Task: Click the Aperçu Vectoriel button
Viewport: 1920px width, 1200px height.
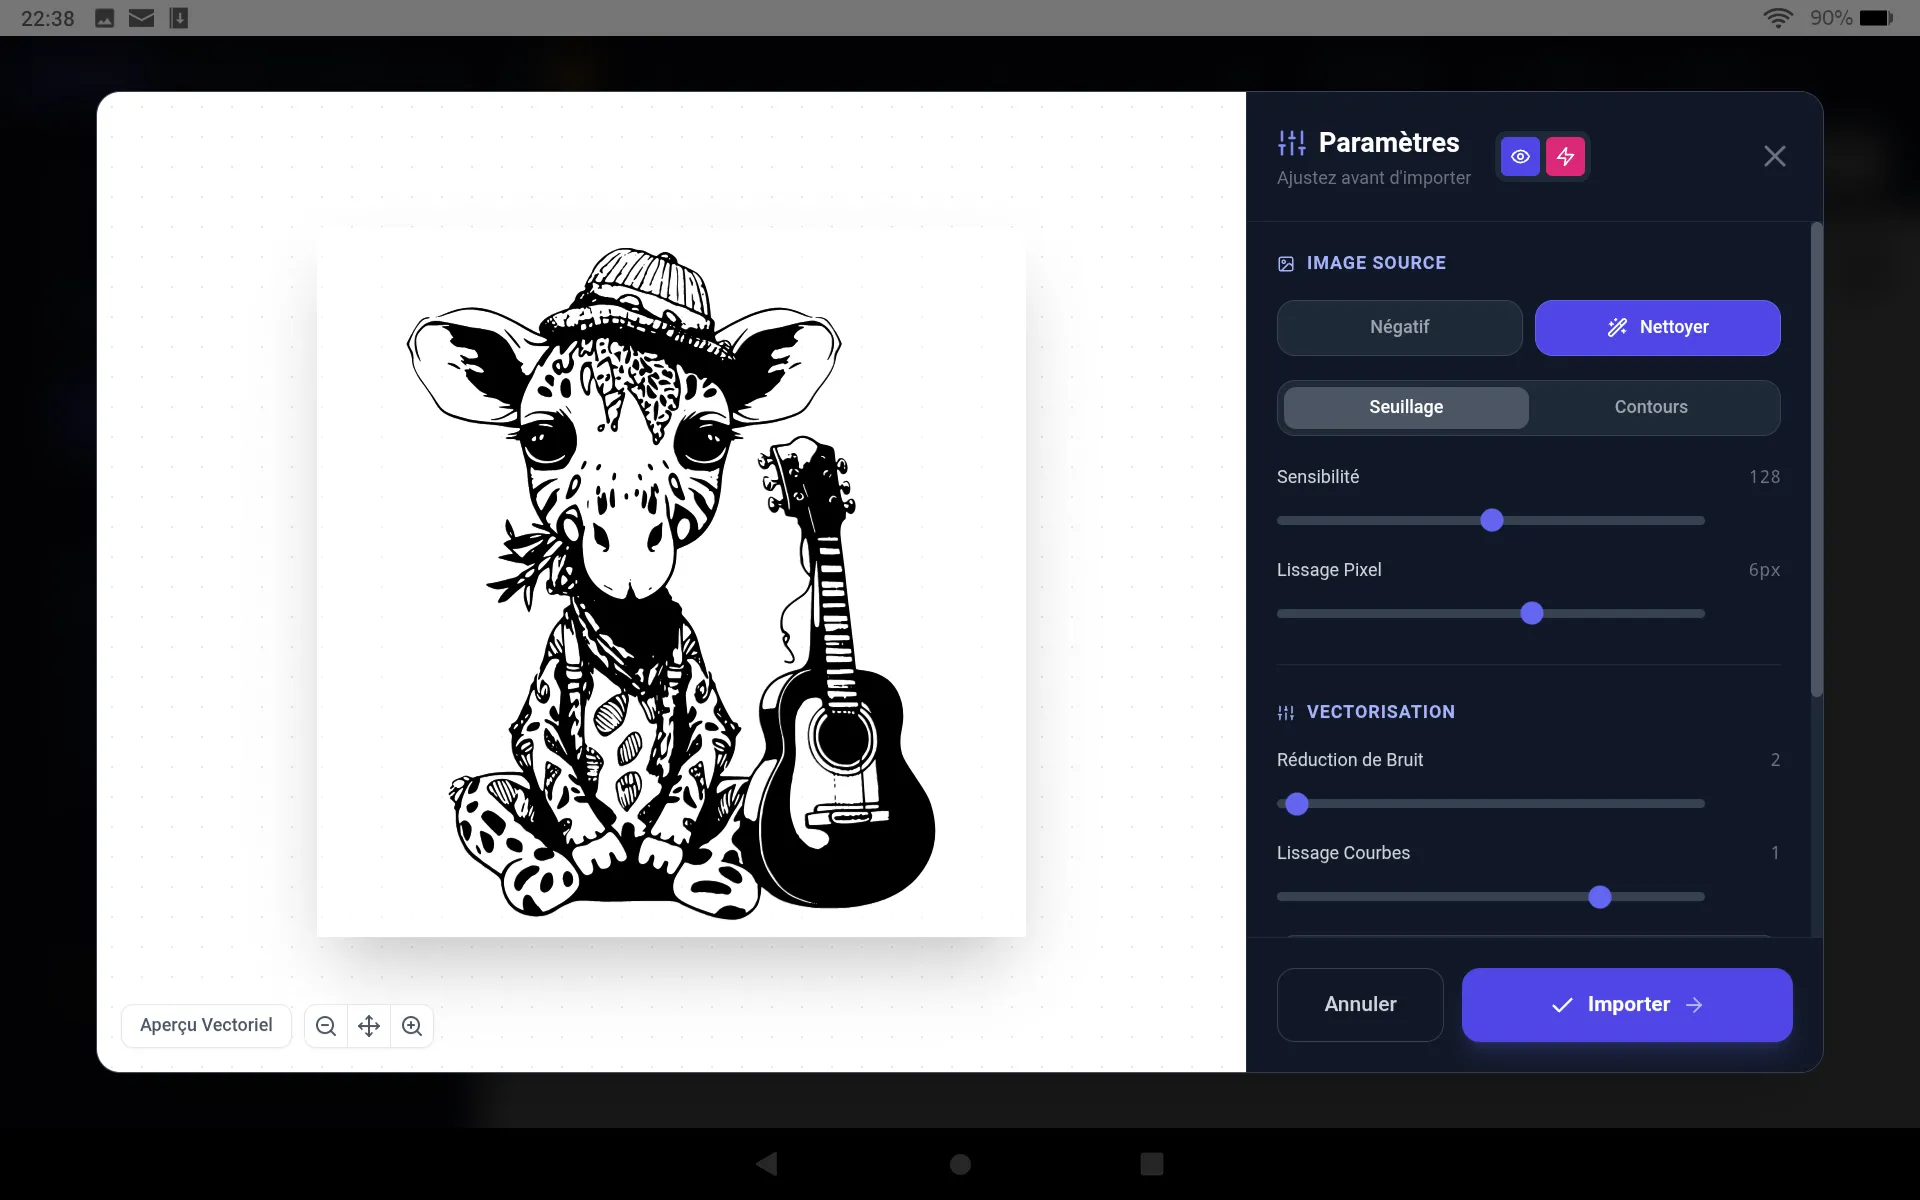Action: (206, 1026)
